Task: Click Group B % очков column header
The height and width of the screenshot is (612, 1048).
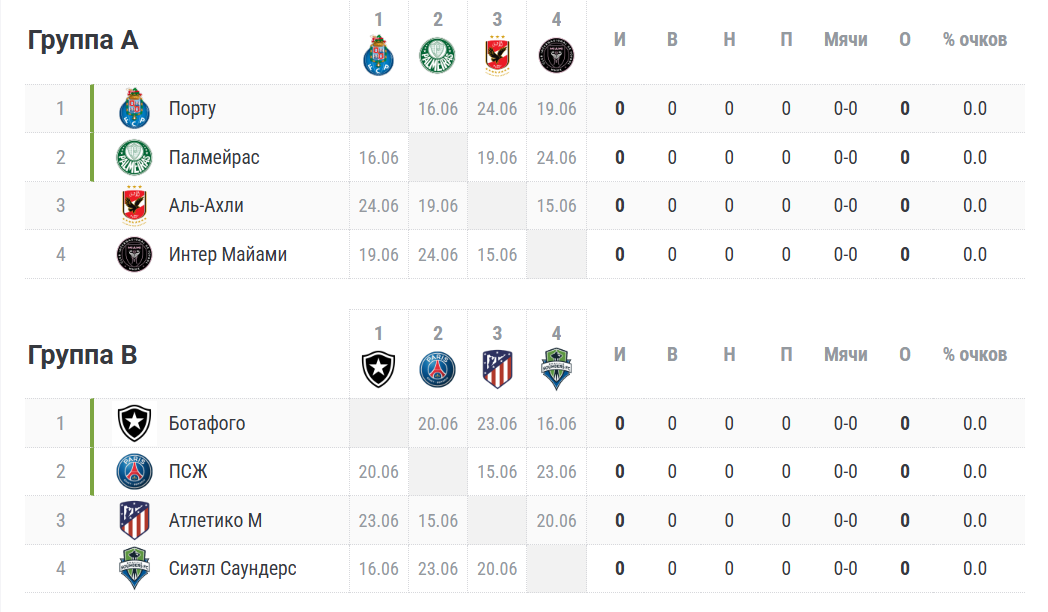Action: [x=974, y=355]
